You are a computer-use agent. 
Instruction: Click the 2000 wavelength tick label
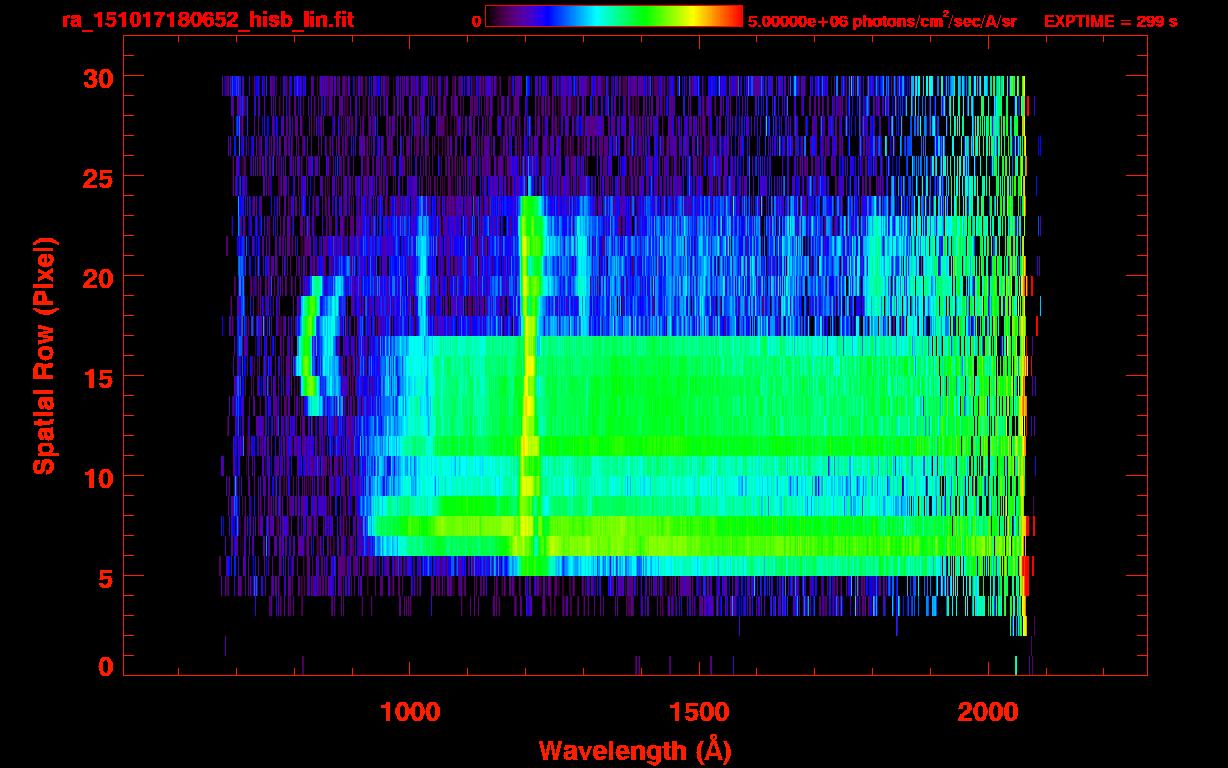click(986, 711)
